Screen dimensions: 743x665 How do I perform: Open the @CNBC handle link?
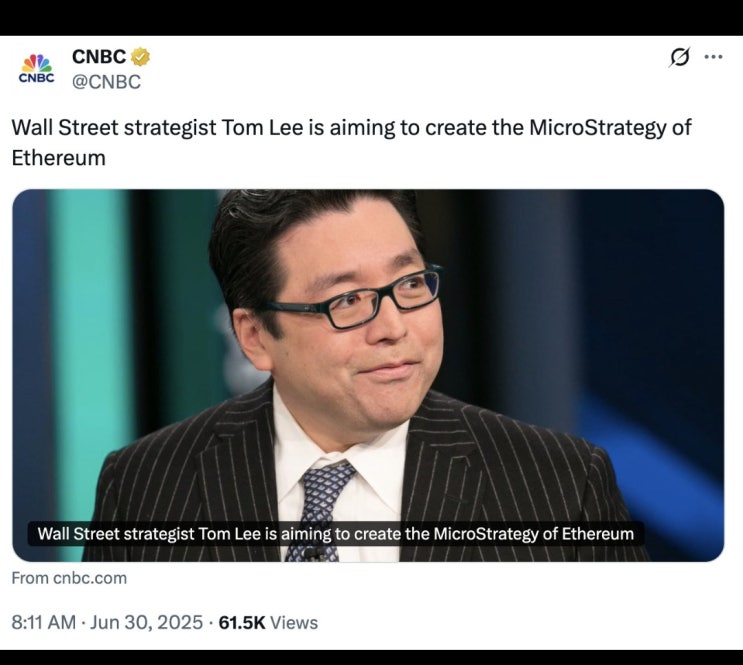pyautogui.click(x=106, y=82)
